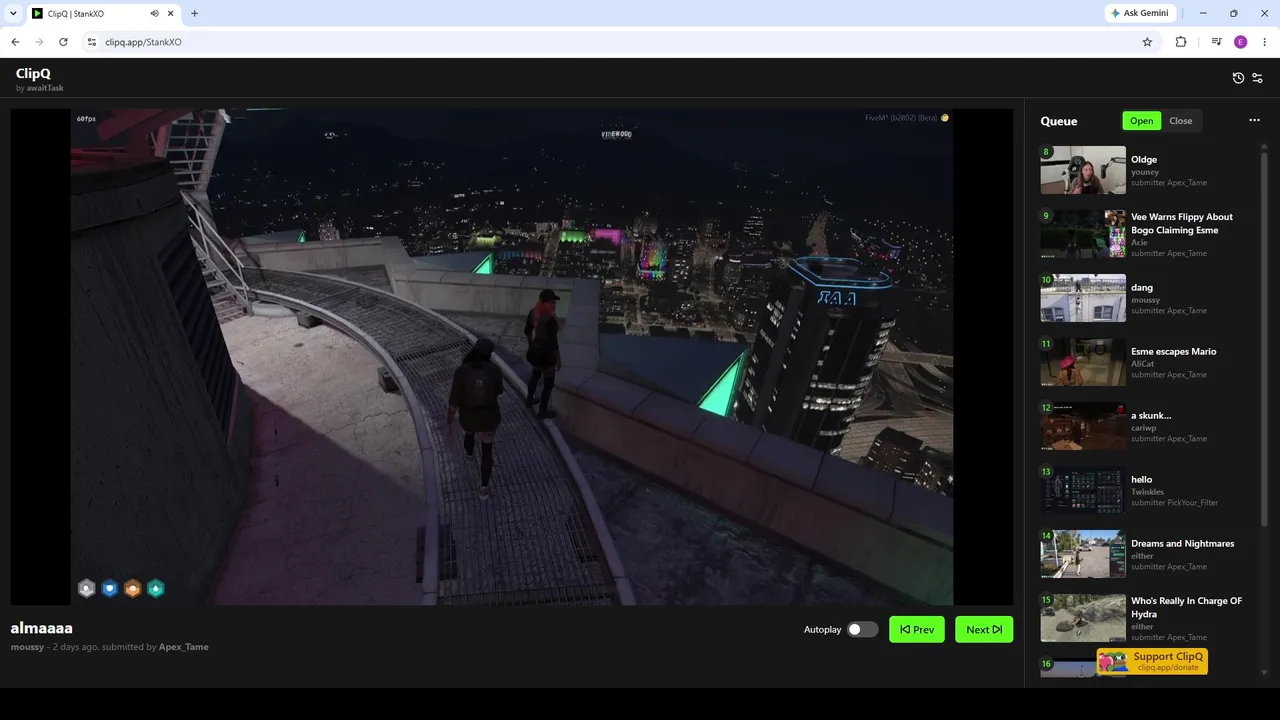
Task: Set the queue to Open
Action: 1142,121
